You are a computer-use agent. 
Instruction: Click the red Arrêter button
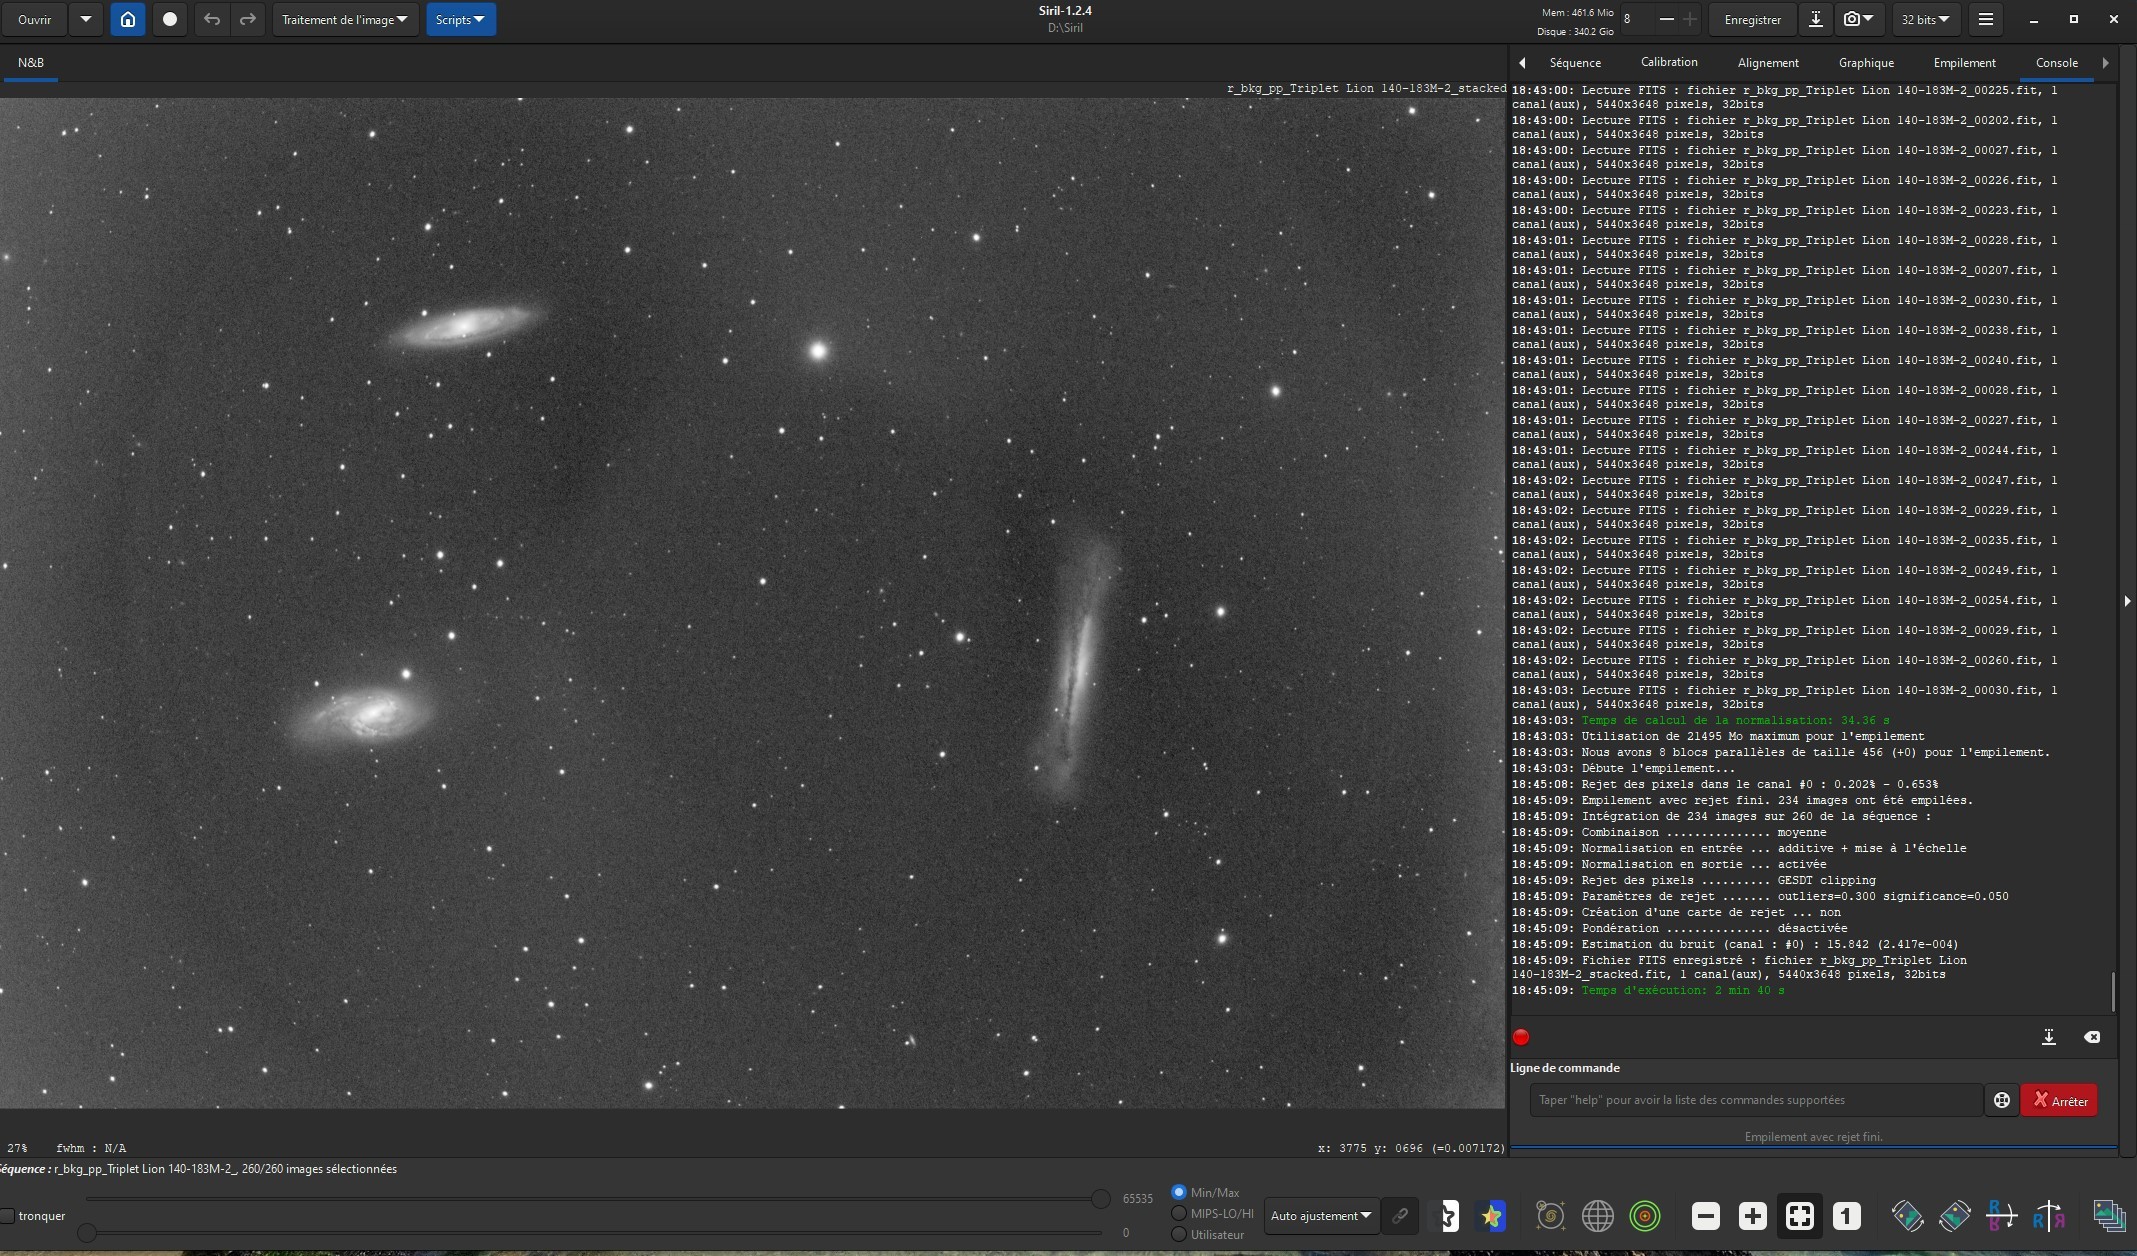pyautogui.click(x=2059, y=1100)
